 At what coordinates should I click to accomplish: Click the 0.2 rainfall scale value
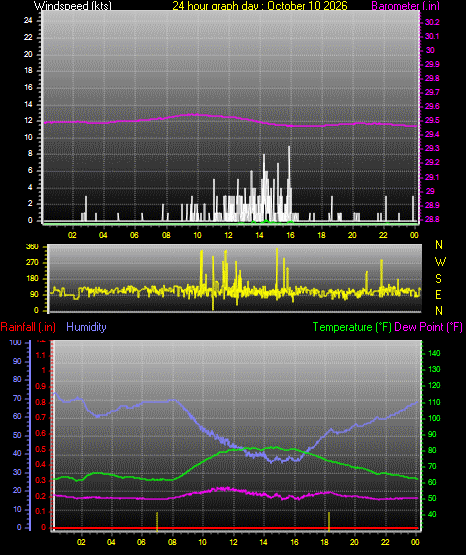point(41,497)
